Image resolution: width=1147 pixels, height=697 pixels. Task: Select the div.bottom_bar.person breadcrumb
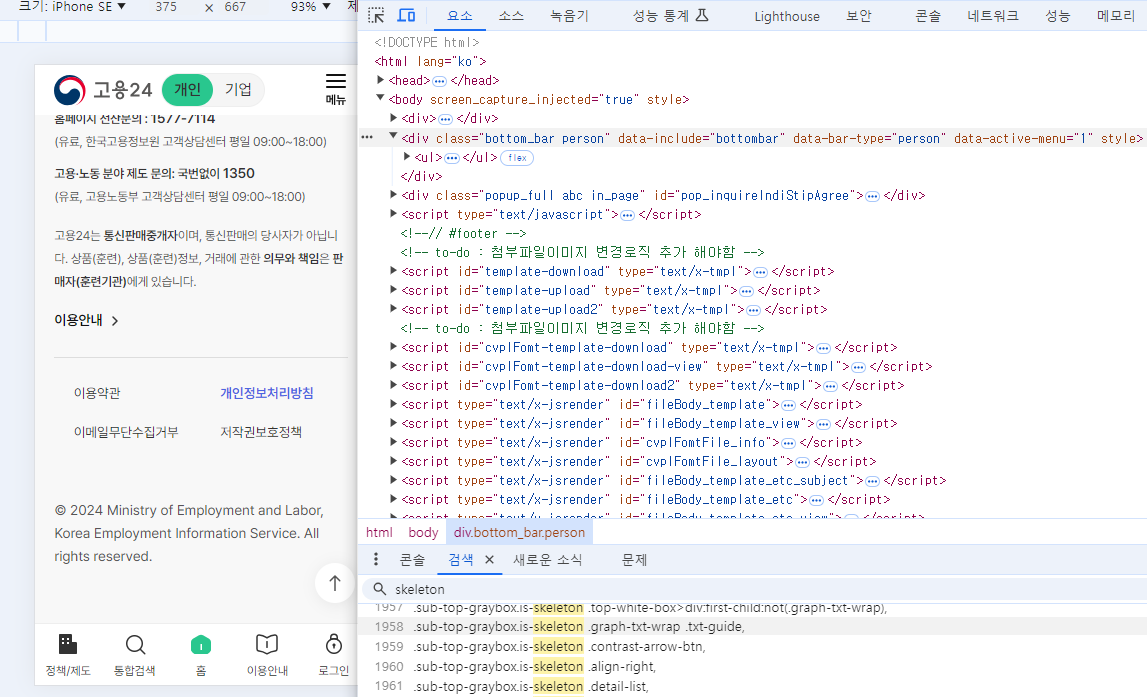point(519,532)
